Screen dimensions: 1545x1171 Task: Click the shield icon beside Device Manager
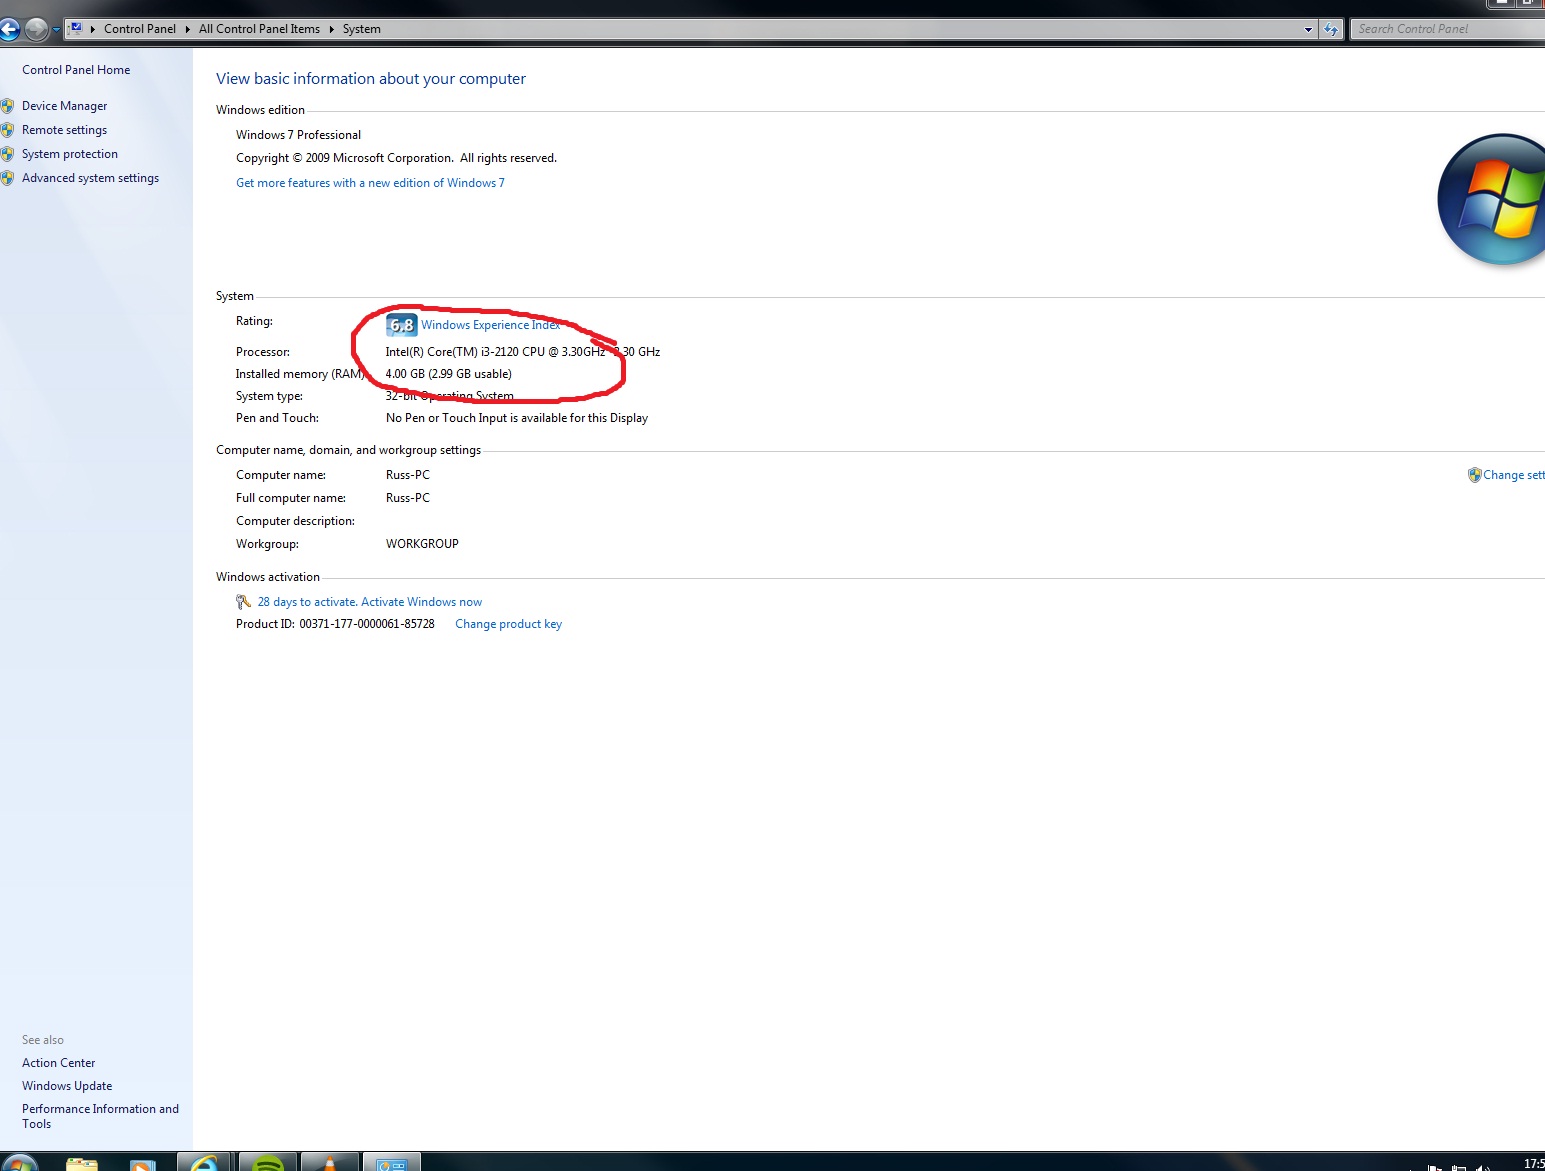tap(8, 106)
